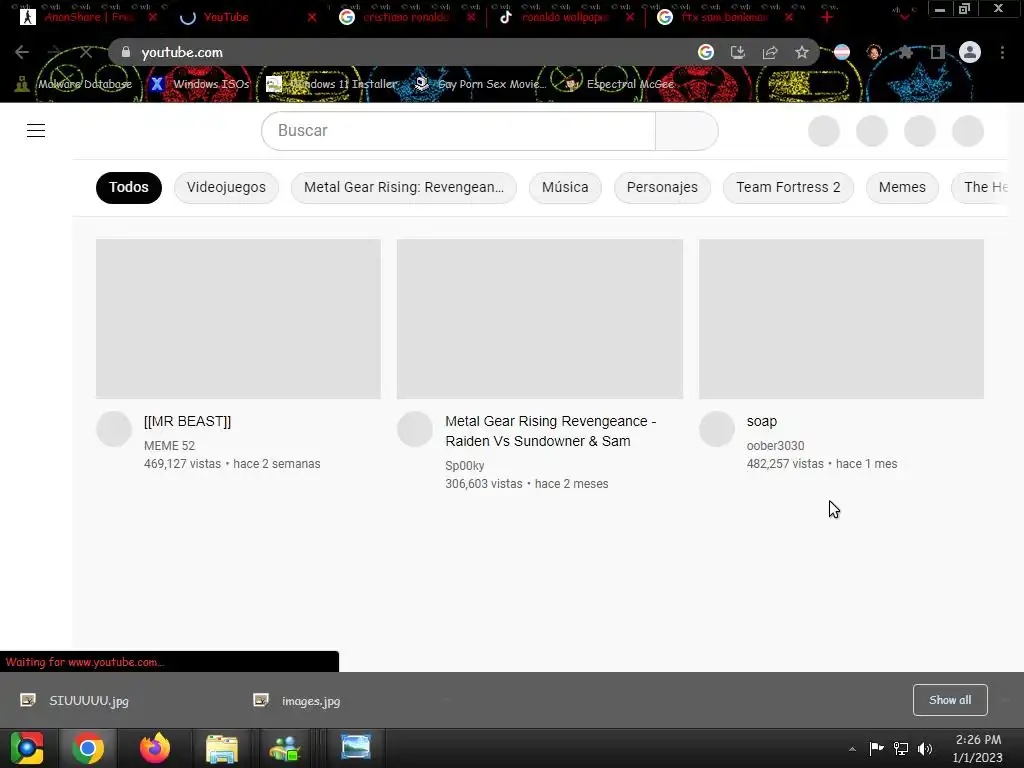The height and width of the screenshot is (768, 1024).
Task: Open Chrome in the taskbar
Action: [x=88, y=748]
